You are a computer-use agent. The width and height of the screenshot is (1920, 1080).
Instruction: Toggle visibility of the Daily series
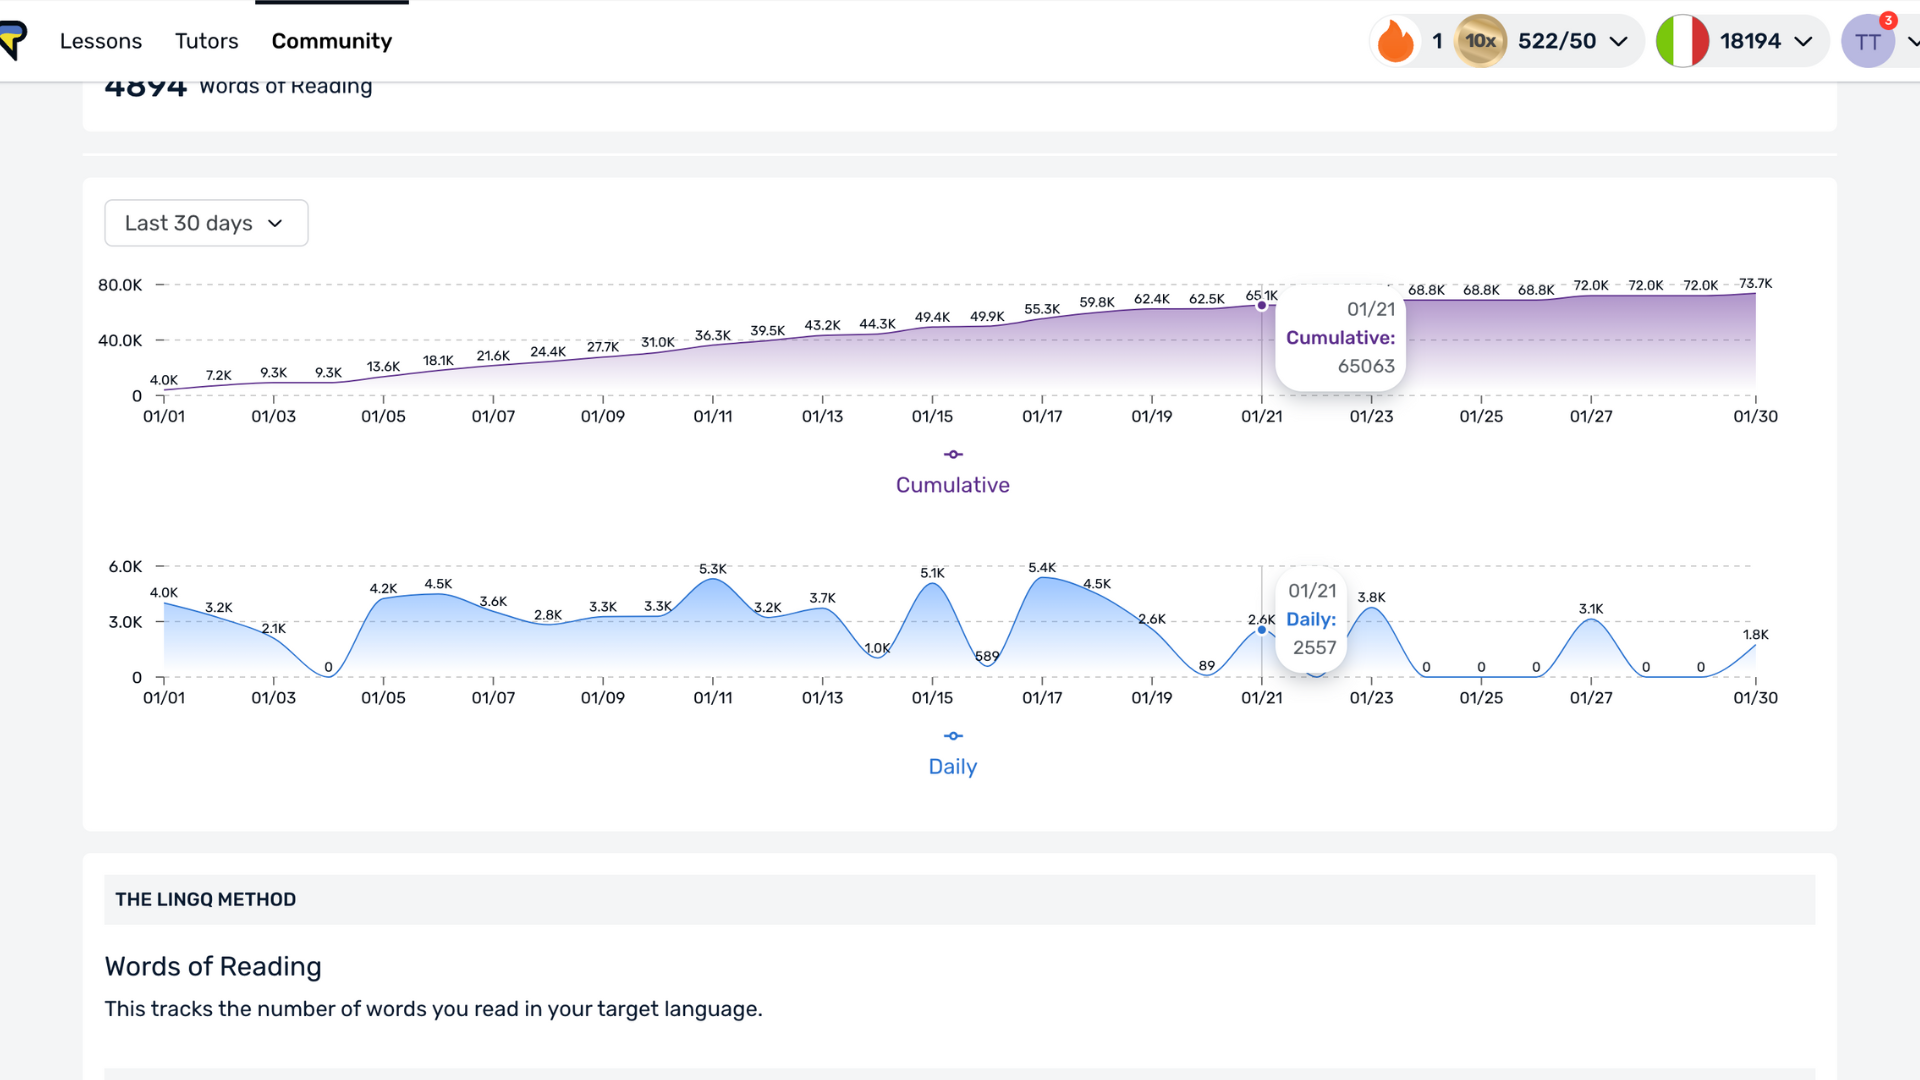pos(952,767)
